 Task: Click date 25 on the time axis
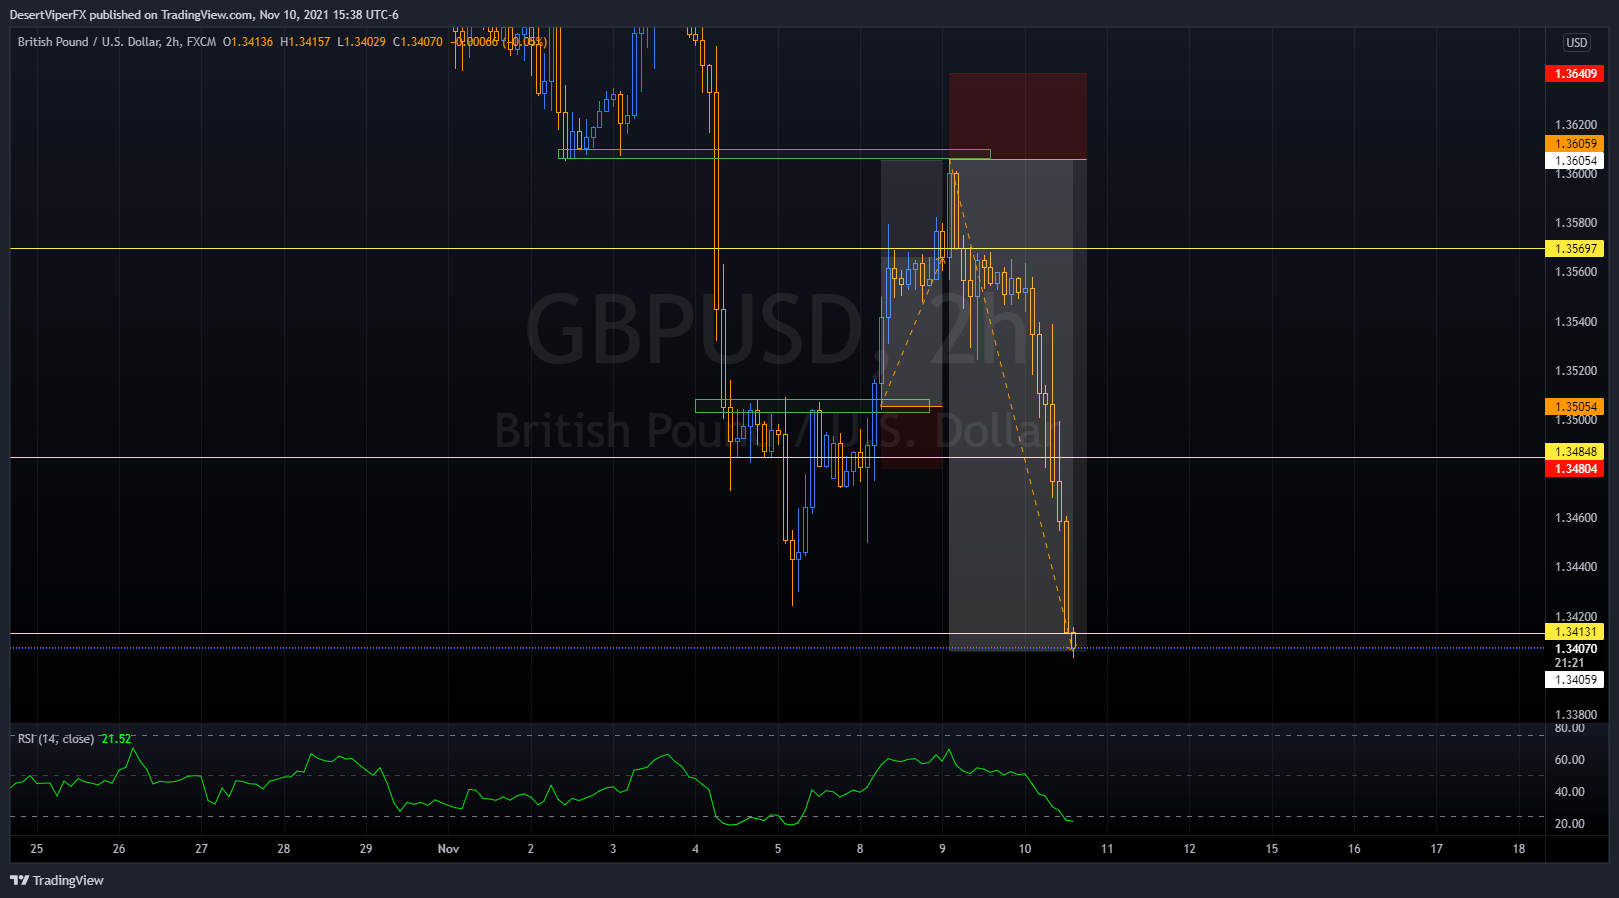tap(37, 849)
